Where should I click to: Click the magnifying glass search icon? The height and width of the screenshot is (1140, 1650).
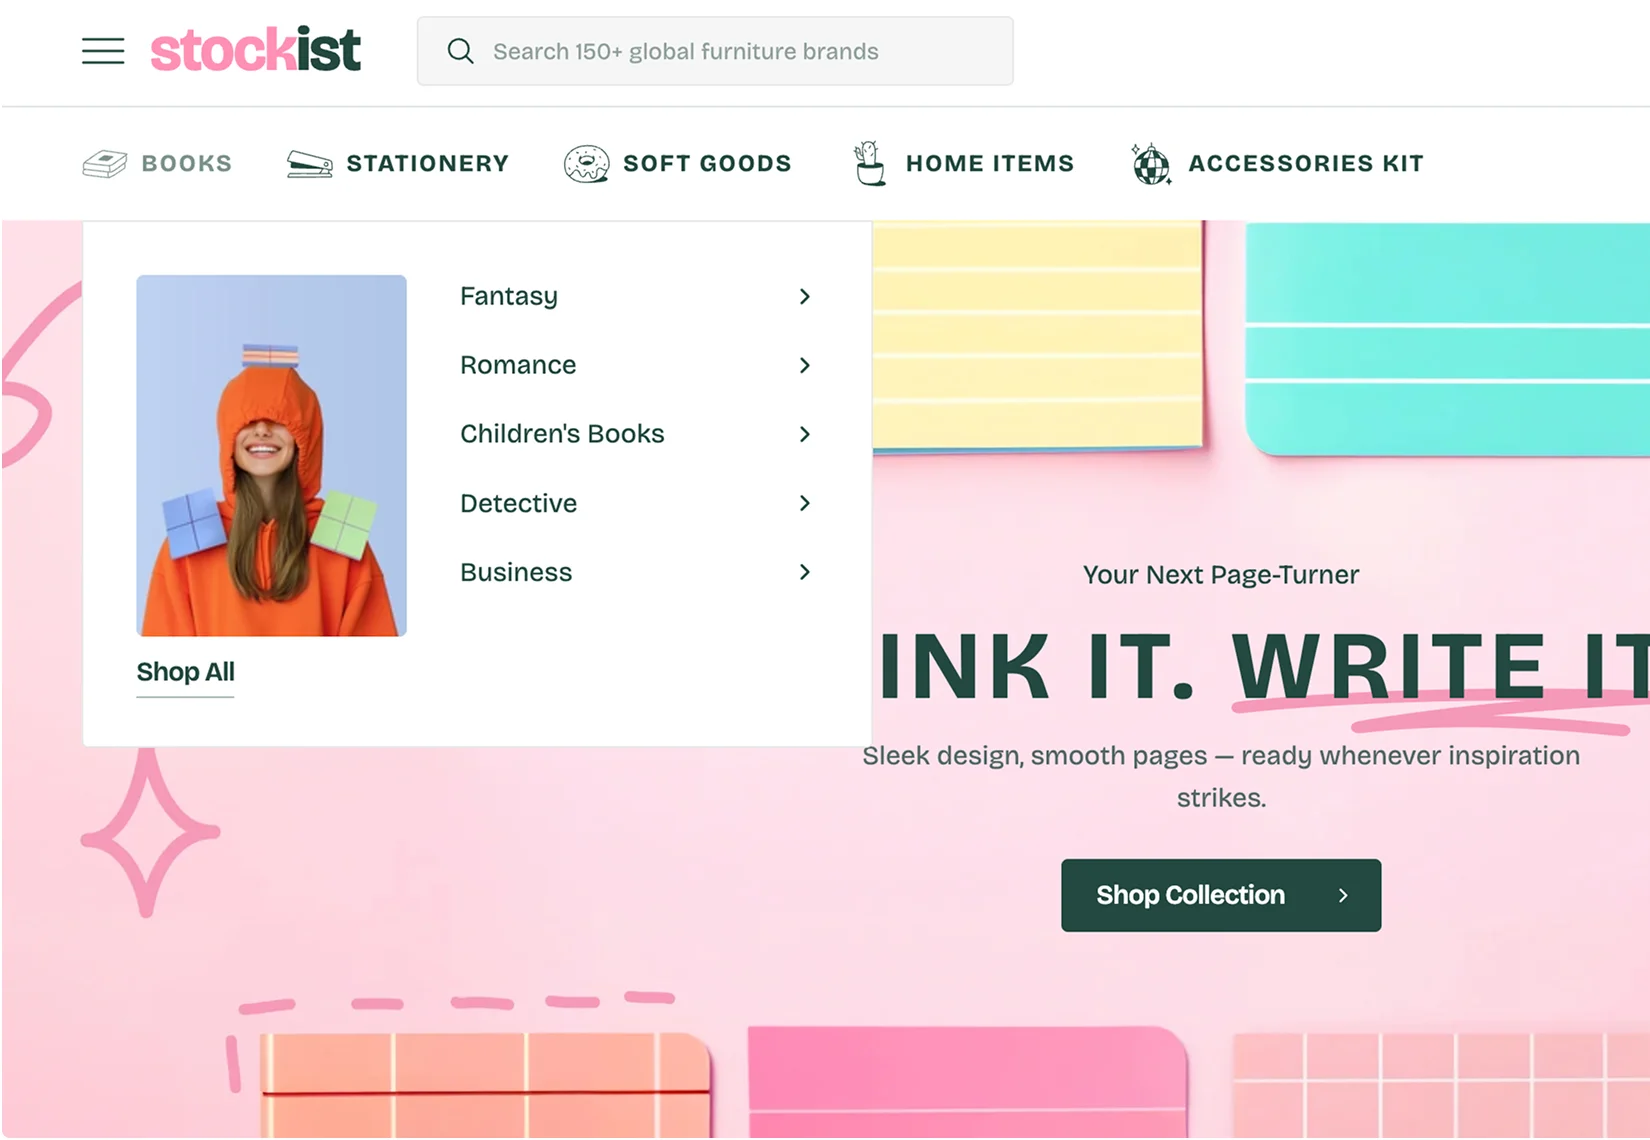click(460, 51)
